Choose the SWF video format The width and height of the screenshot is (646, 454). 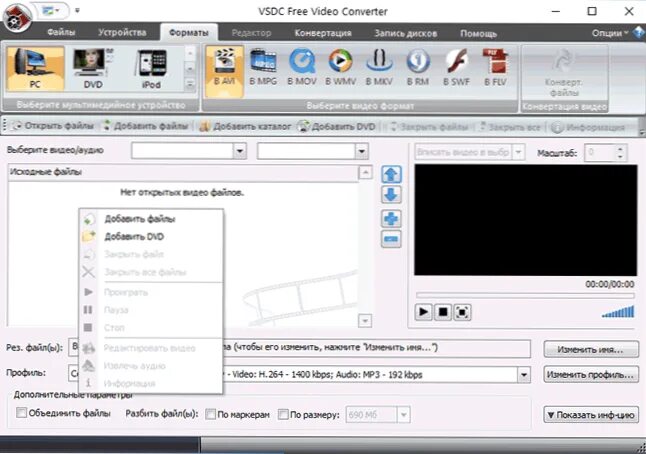(x=456, y=68)
